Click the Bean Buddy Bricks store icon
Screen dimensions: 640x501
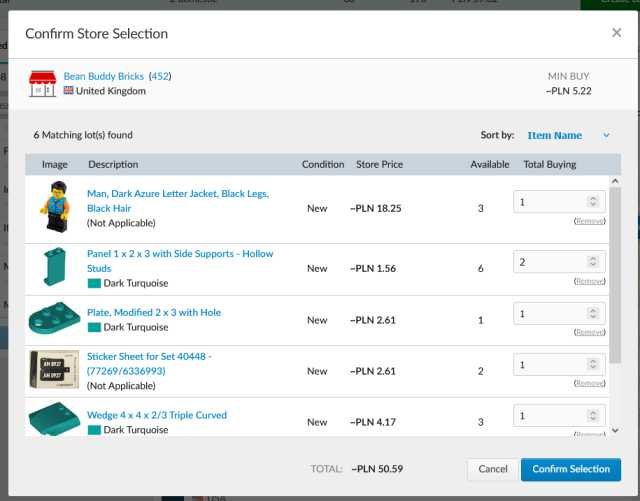point(42,83)
